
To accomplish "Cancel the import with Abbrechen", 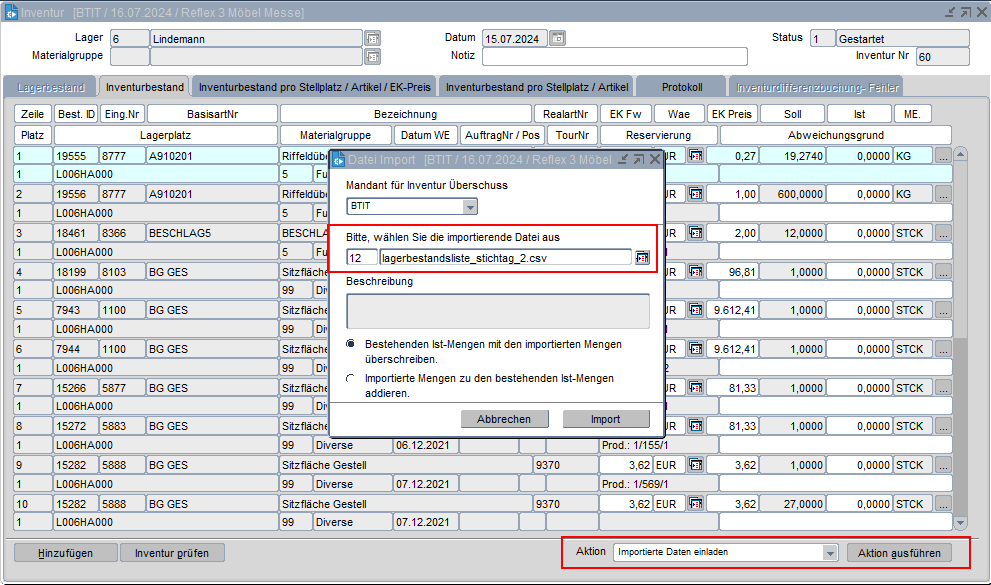I will [x=504, y=419].
